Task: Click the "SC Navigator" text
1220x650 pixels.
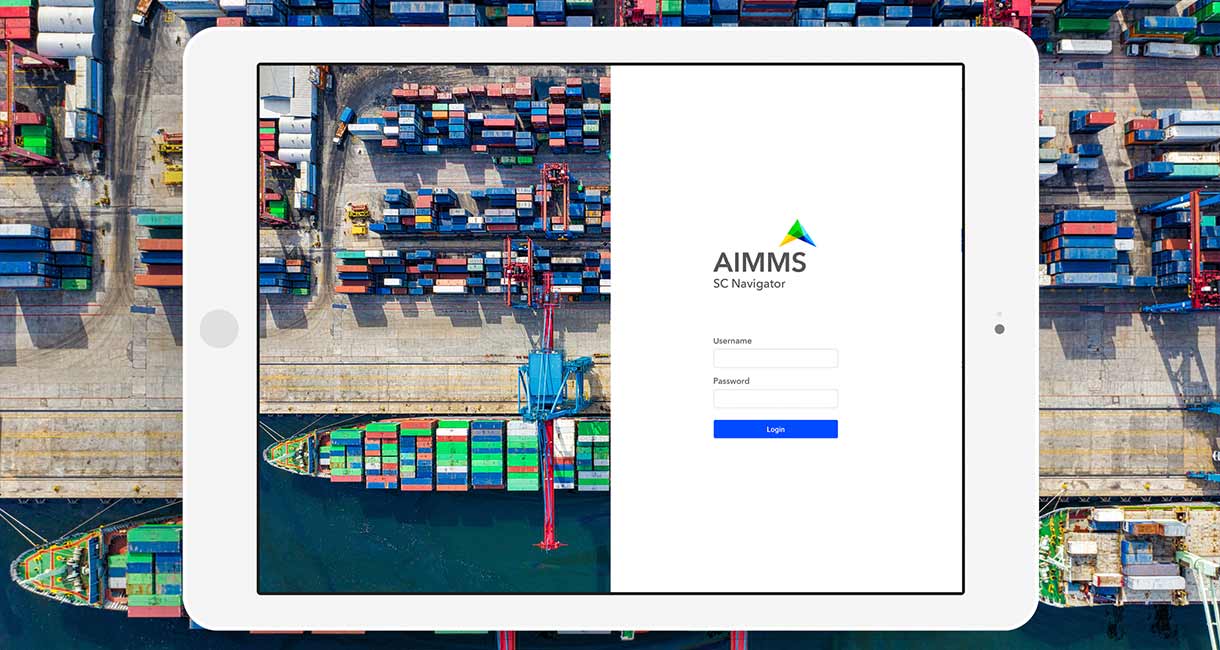Action: pos(749,284)
